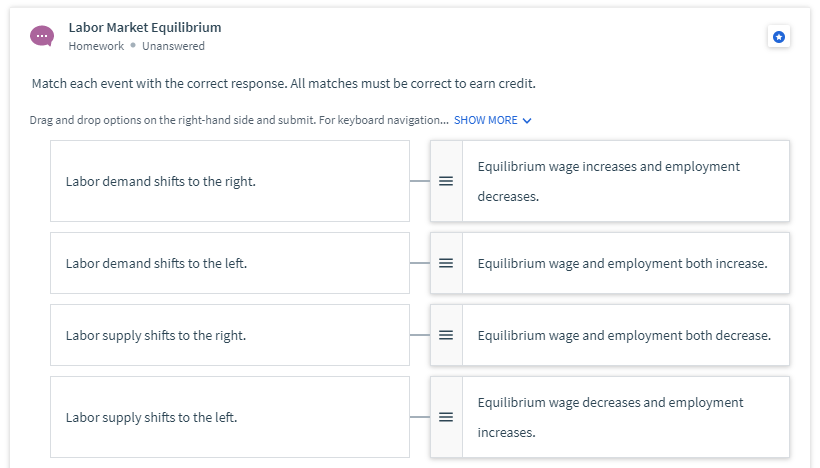
Task: Click the 'Unanswered' status text
Action: click(x=173, y=46)
